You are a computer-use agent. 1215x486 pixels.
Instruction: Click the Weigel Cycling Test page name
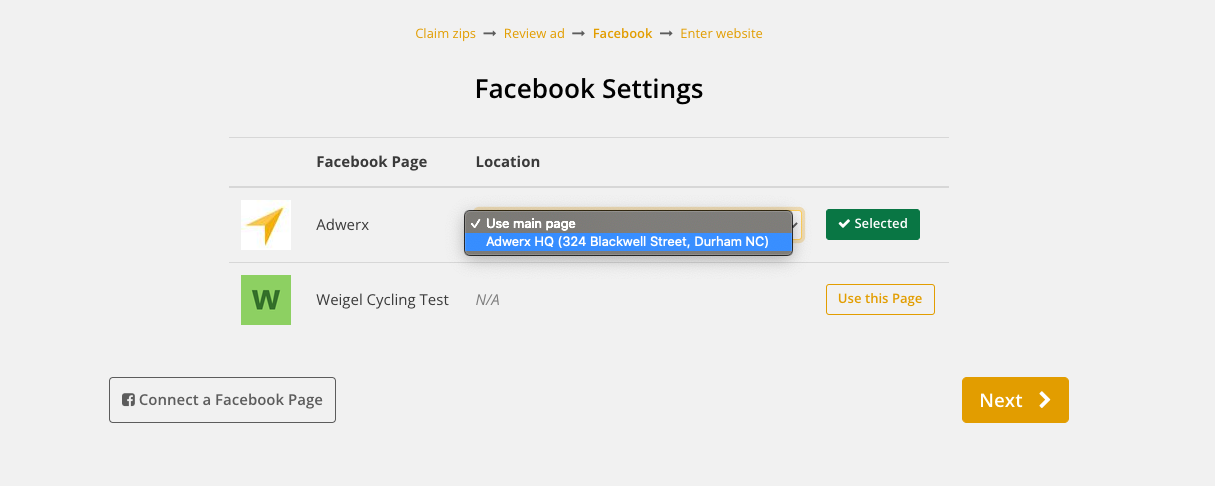coord(382,300)
